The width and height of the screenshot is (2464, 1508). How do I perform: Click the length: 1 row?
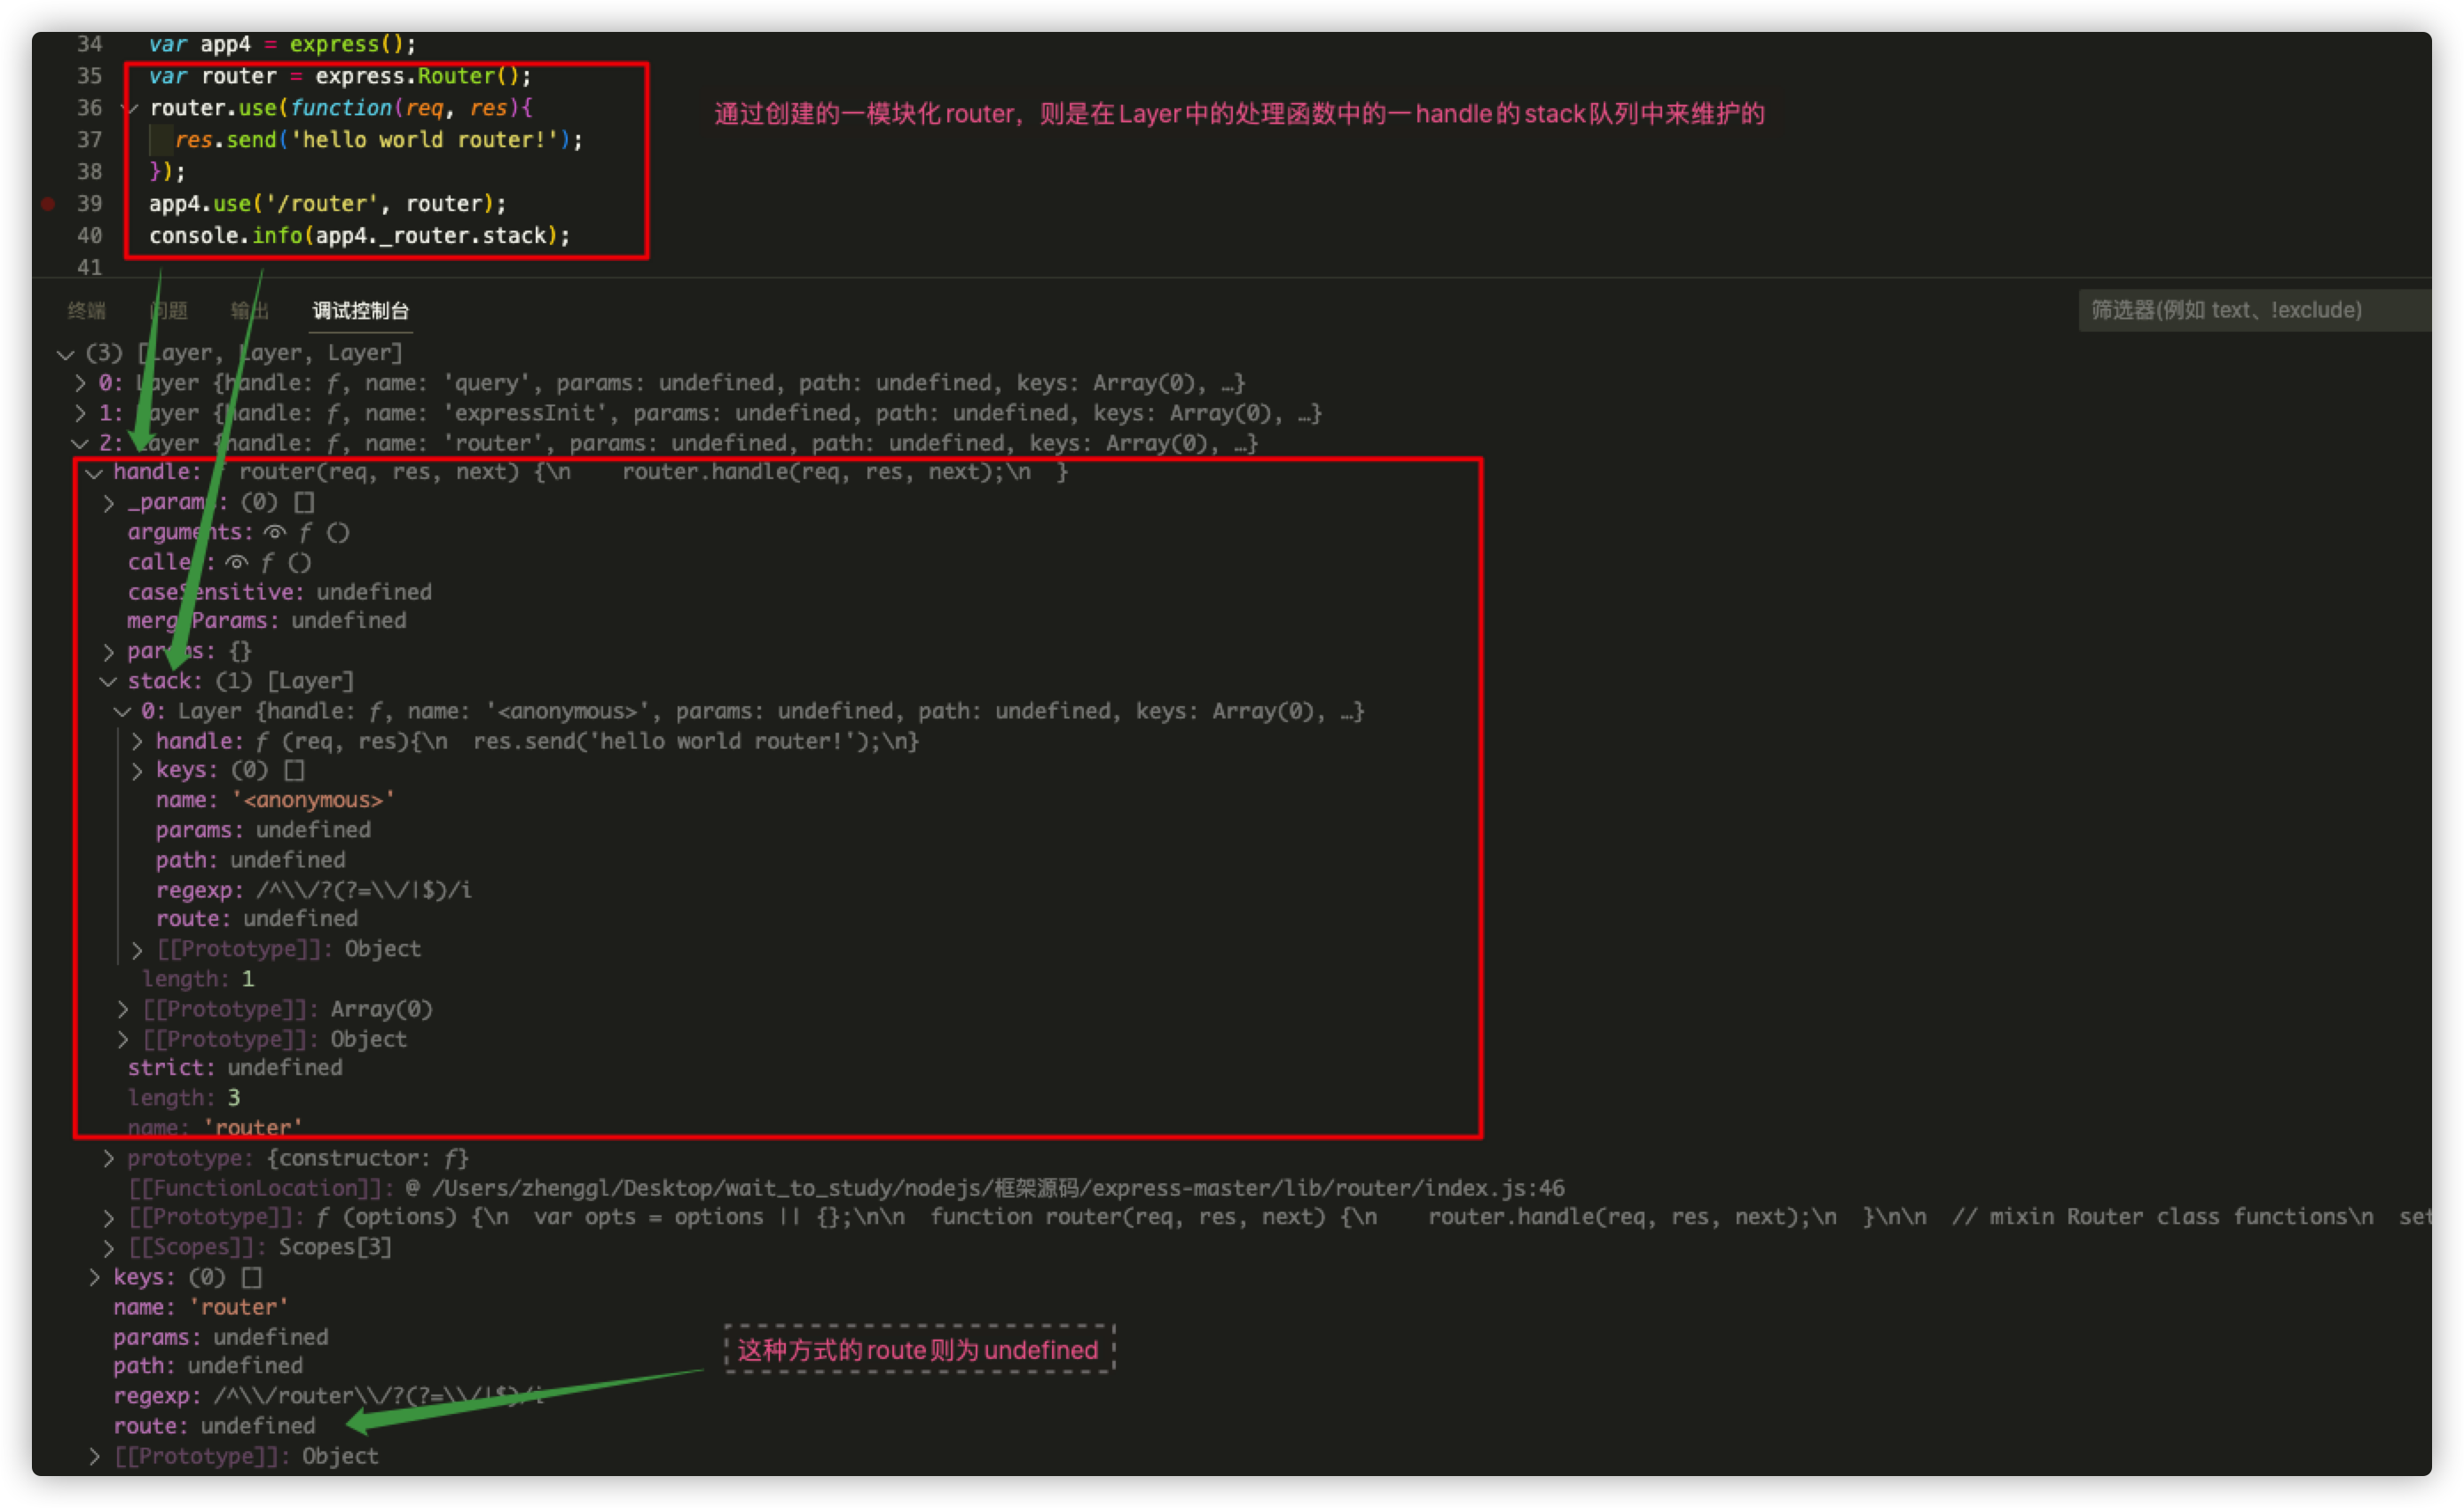[198, 979]
